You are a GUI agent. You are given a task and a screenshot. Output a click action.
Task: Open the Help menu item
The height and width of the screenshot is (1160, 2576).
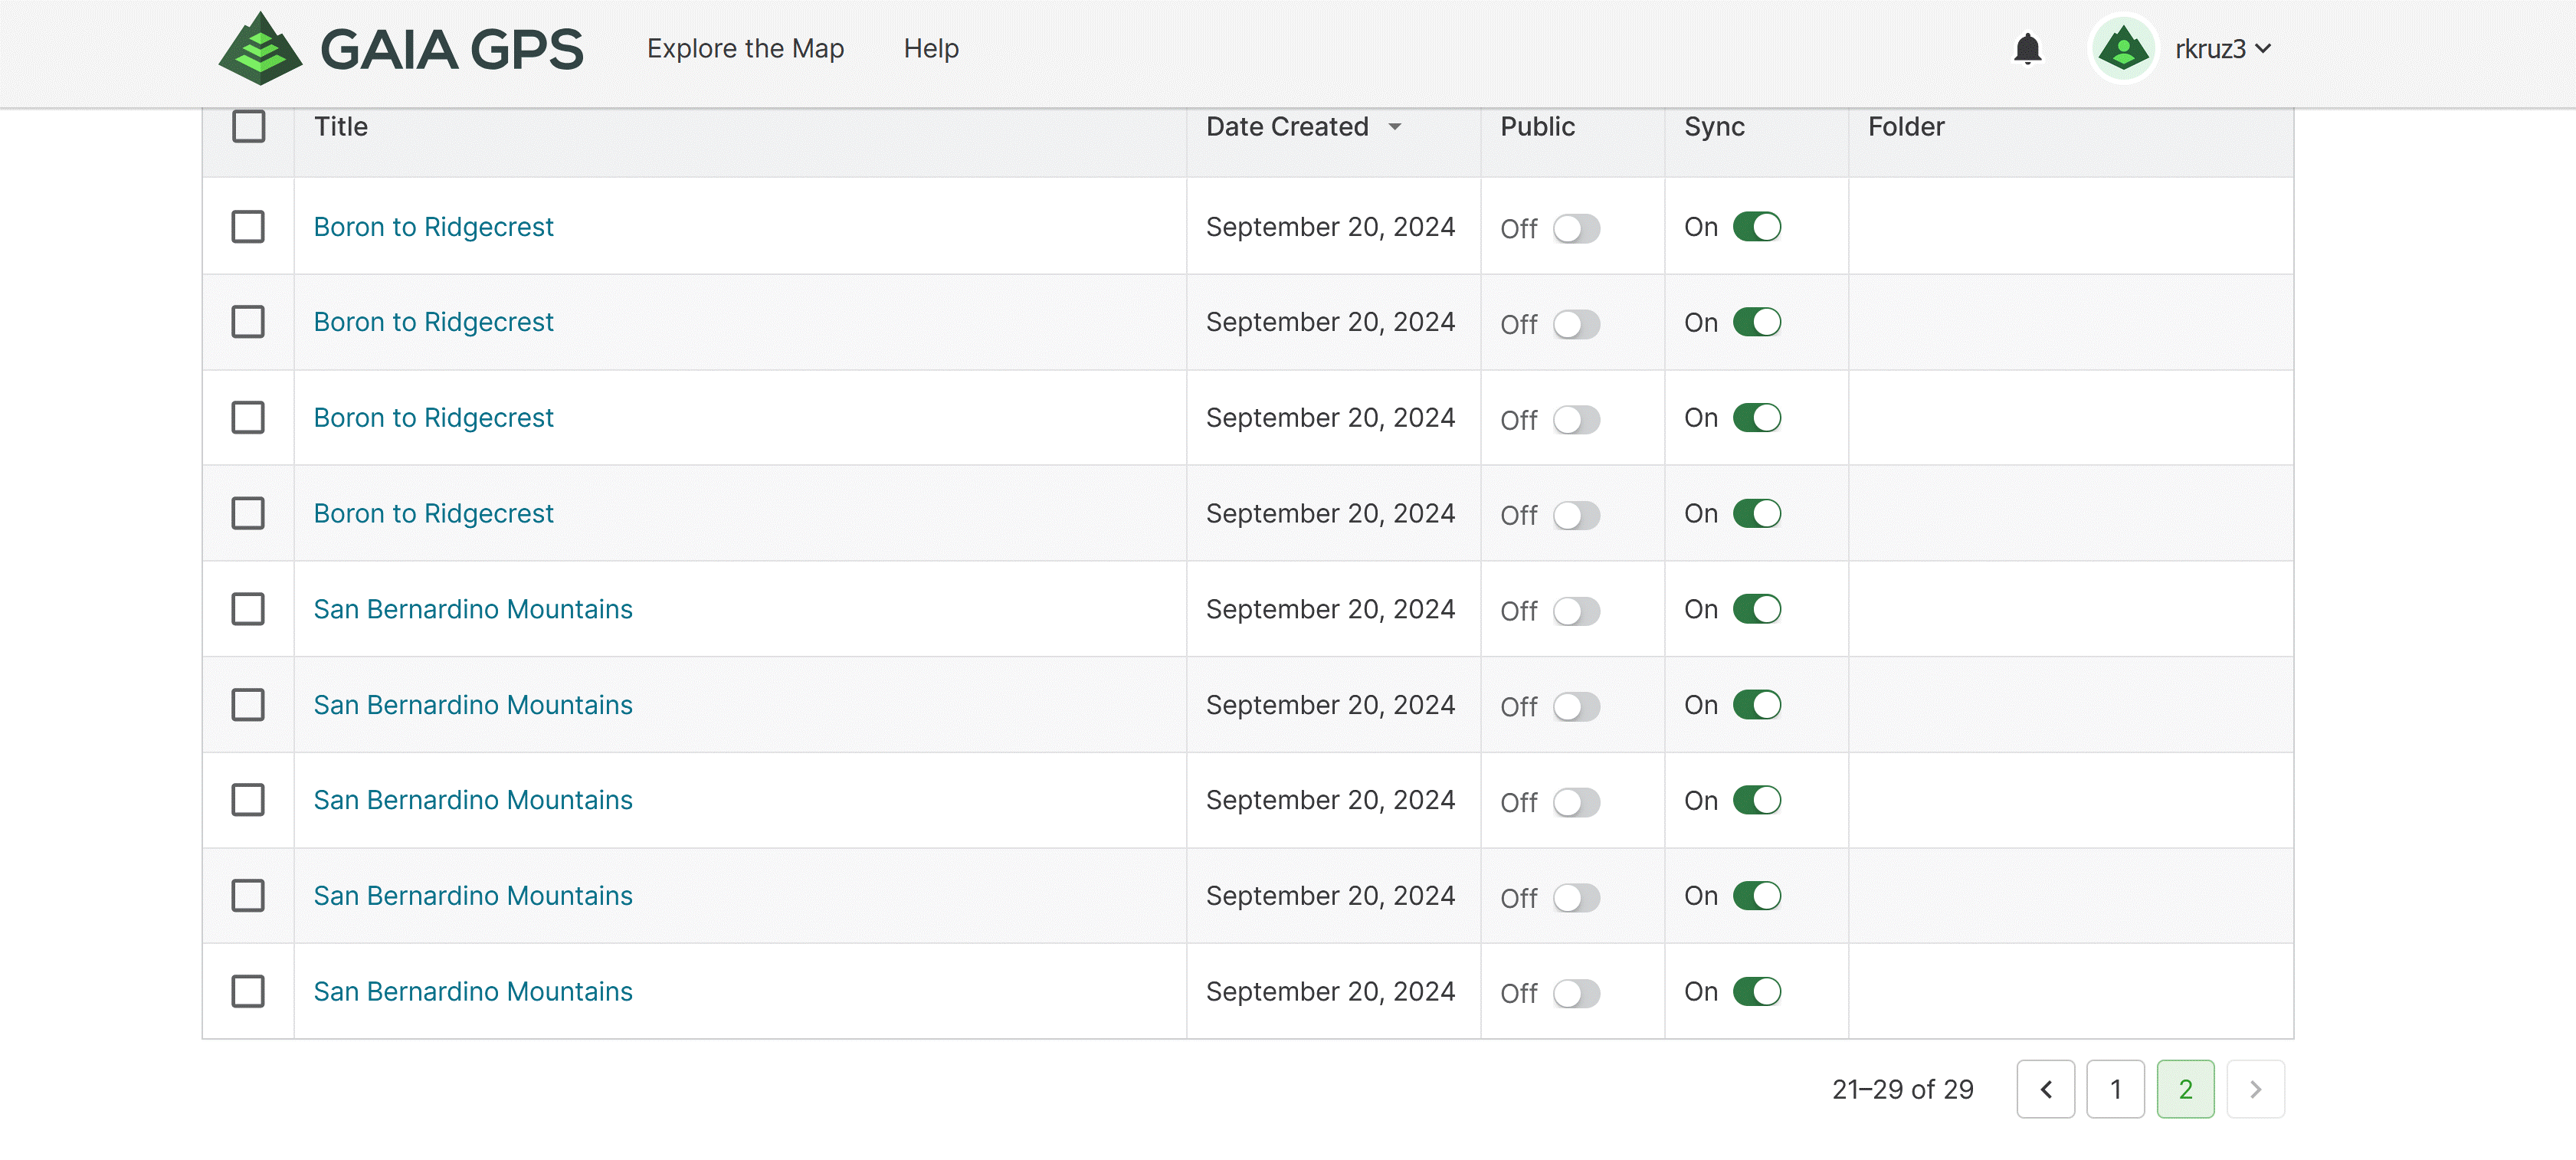(x=930, y=49)
